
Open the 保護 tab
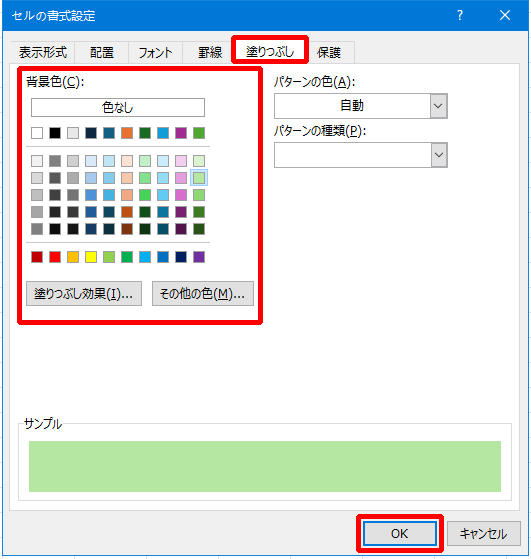pyautogui.click(x=329, y=52)
